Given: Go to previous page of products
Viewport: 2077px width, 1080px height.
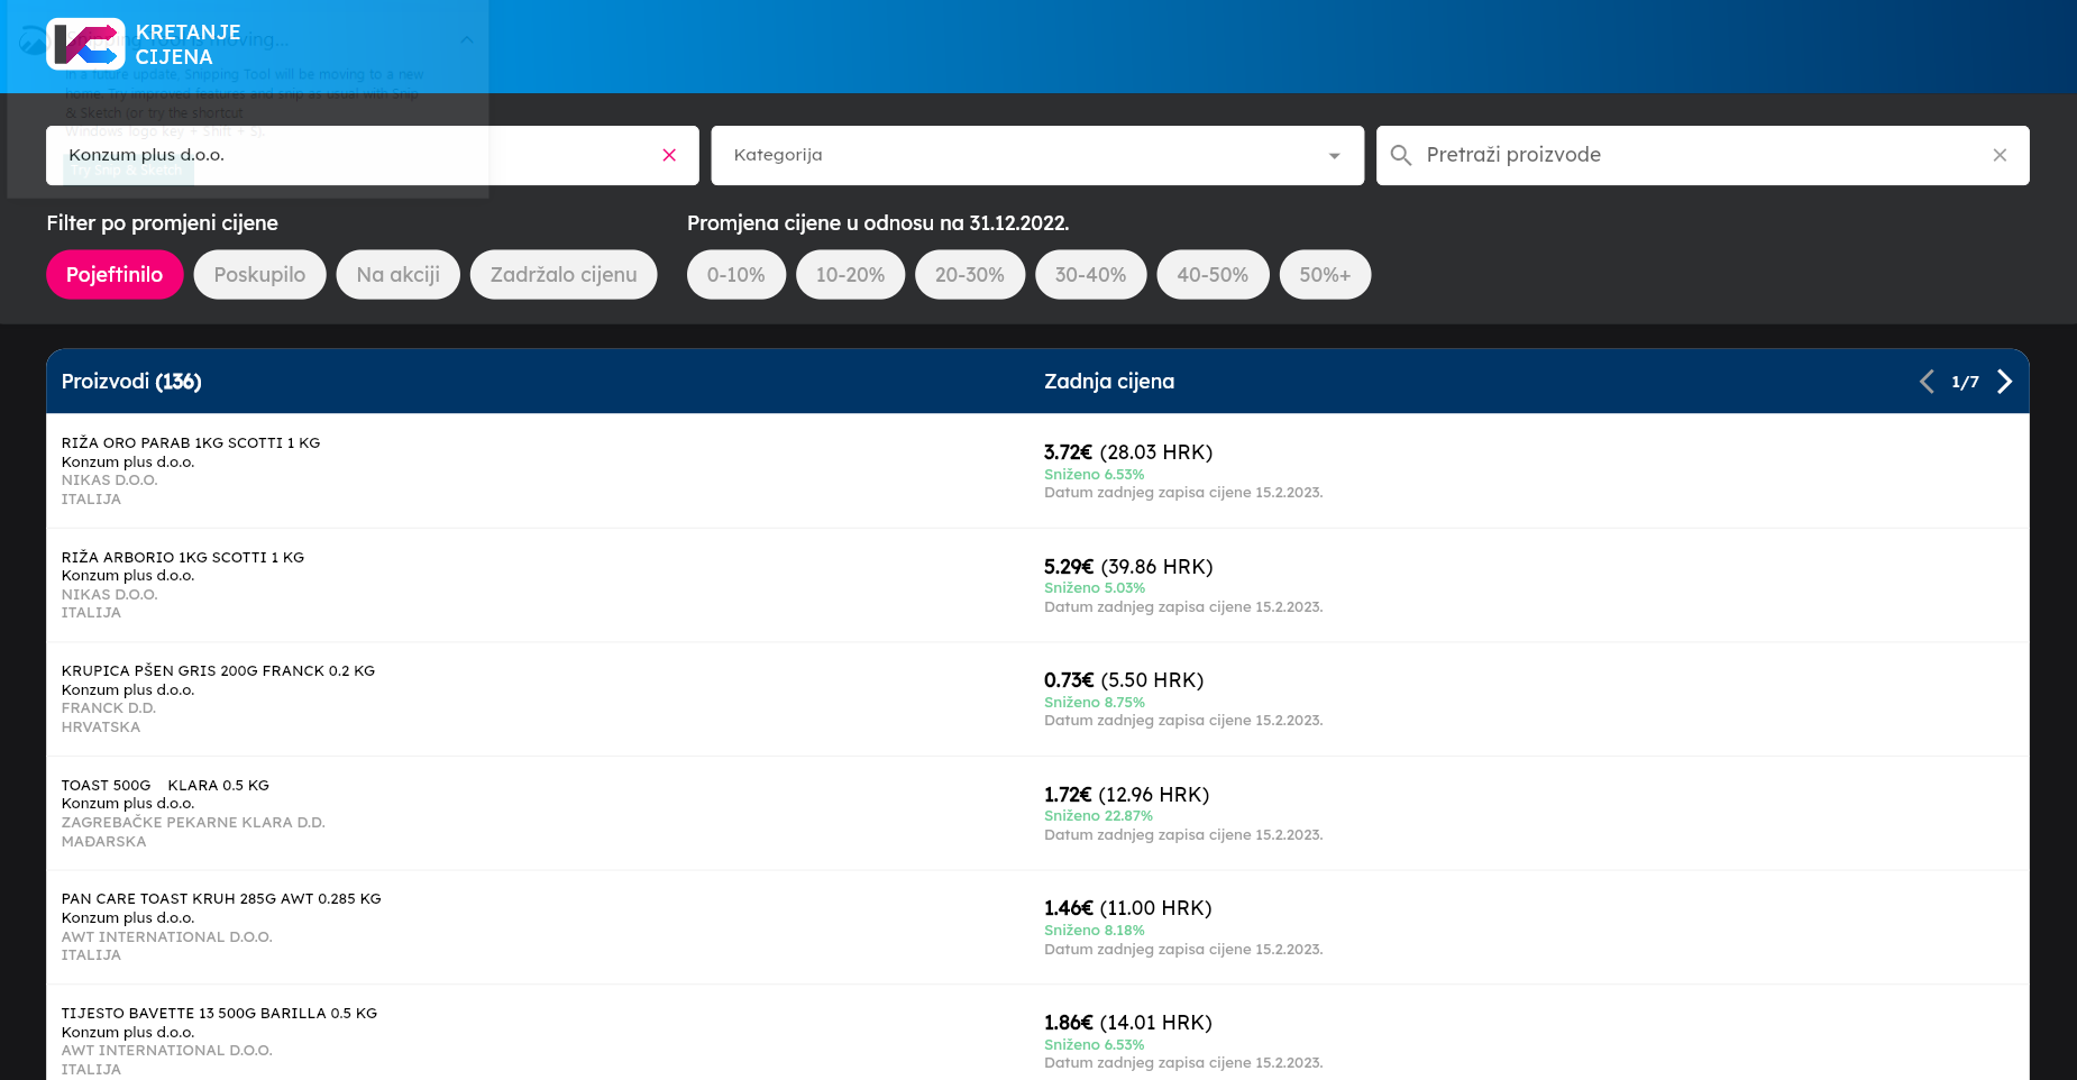Looking at the screenshot, I should coord(1926,382).
